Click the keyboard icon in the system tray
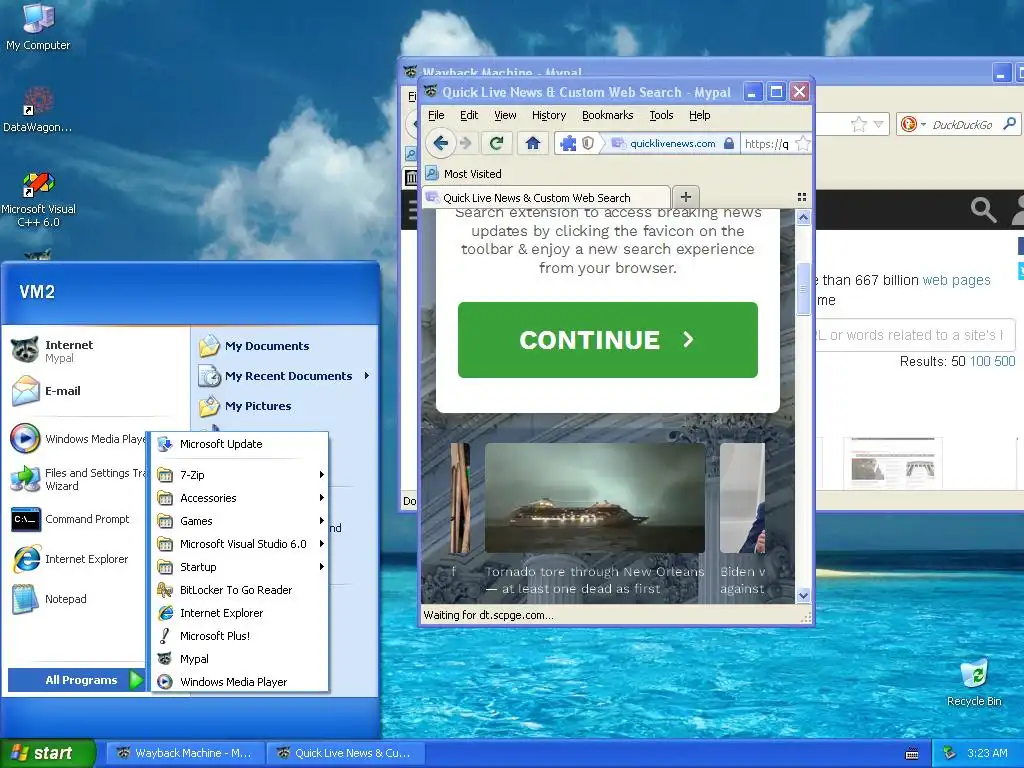 (912, 754)
